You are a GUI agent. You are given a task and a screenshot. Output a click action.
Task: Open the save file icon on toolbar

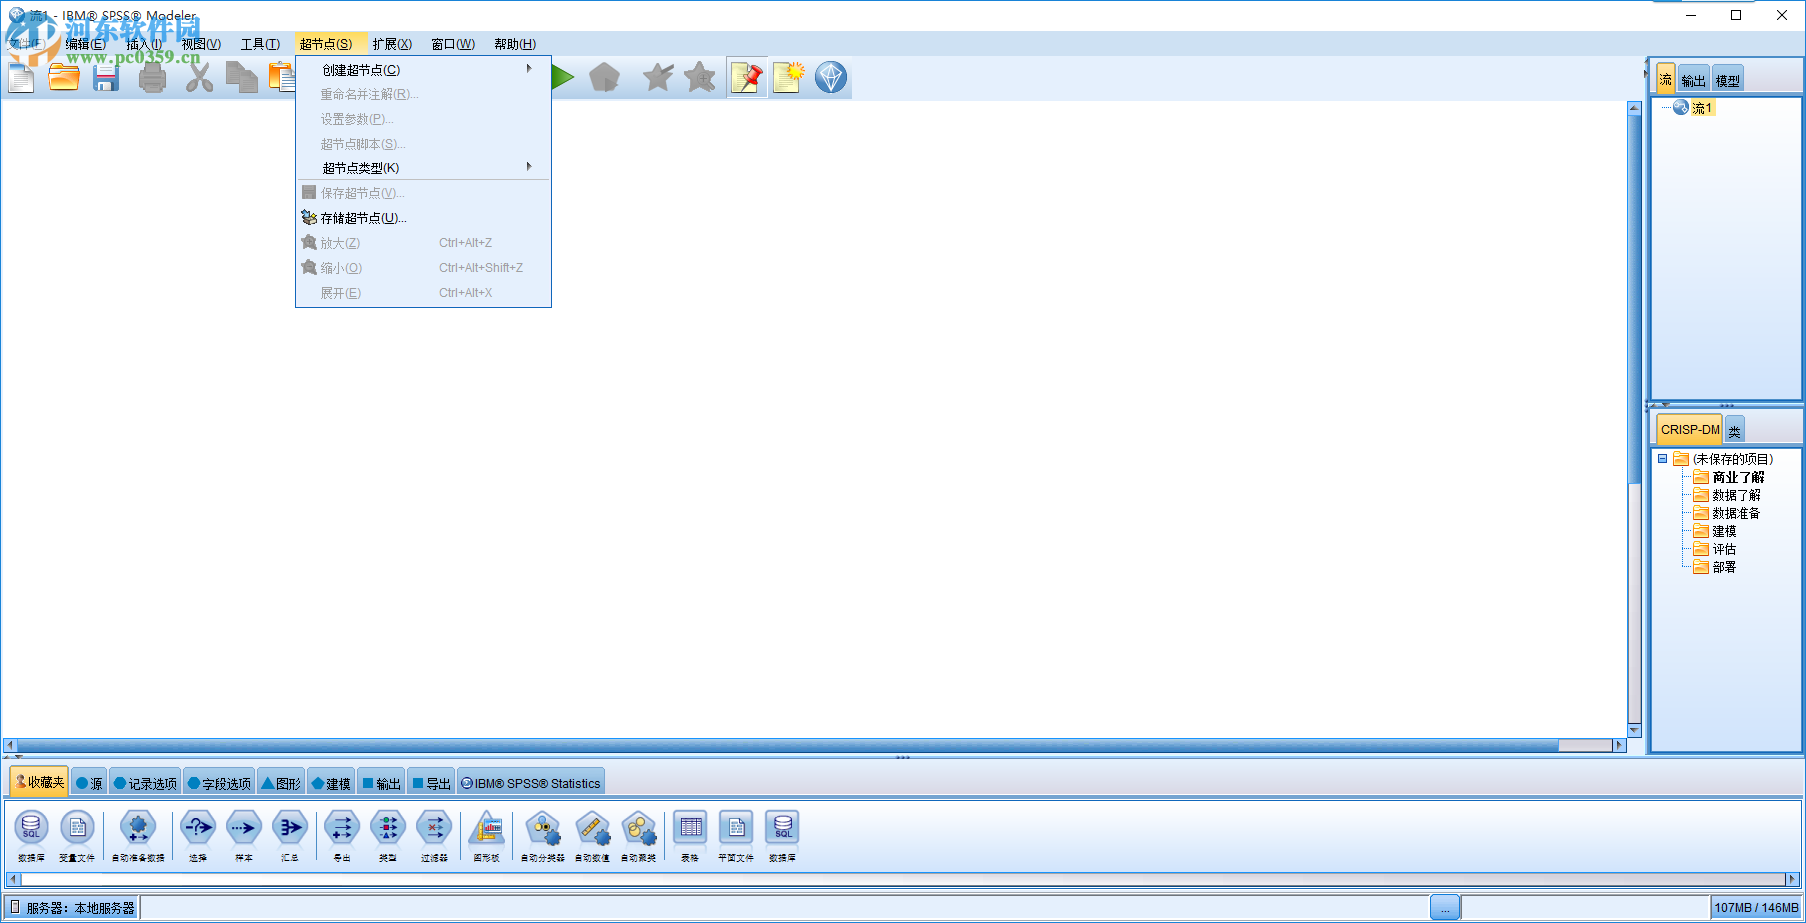click(x=104, y=77)
